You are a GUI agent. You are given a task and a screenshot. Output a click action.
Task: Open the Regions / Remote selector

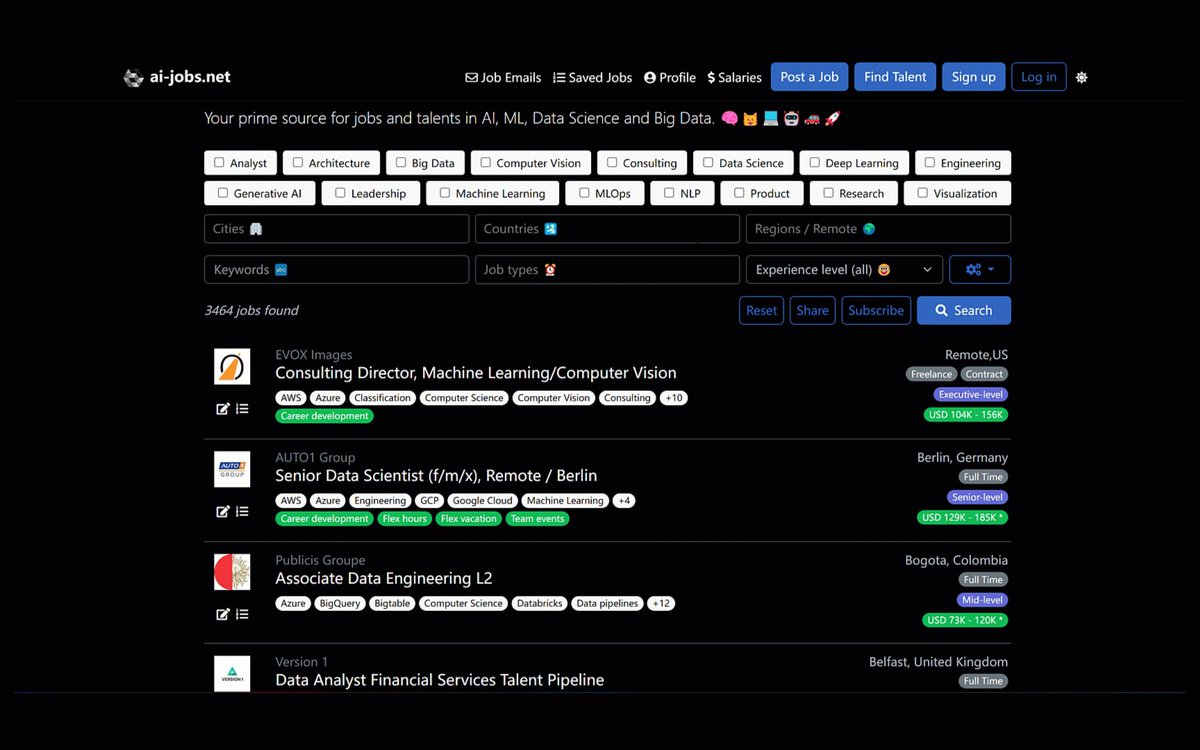pos(878,229)
